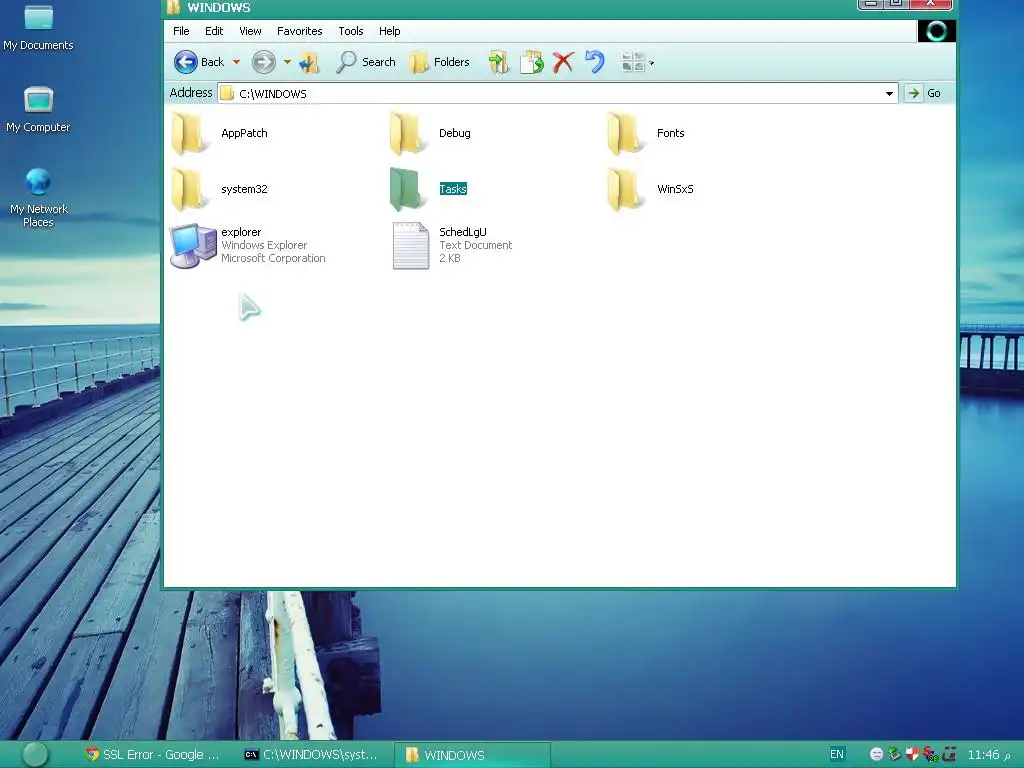The width and height of the screenshot is (1024, 768).
Task: Click the grey Forward arrow button
Action: pyautogui.click(x=264, y=62)
